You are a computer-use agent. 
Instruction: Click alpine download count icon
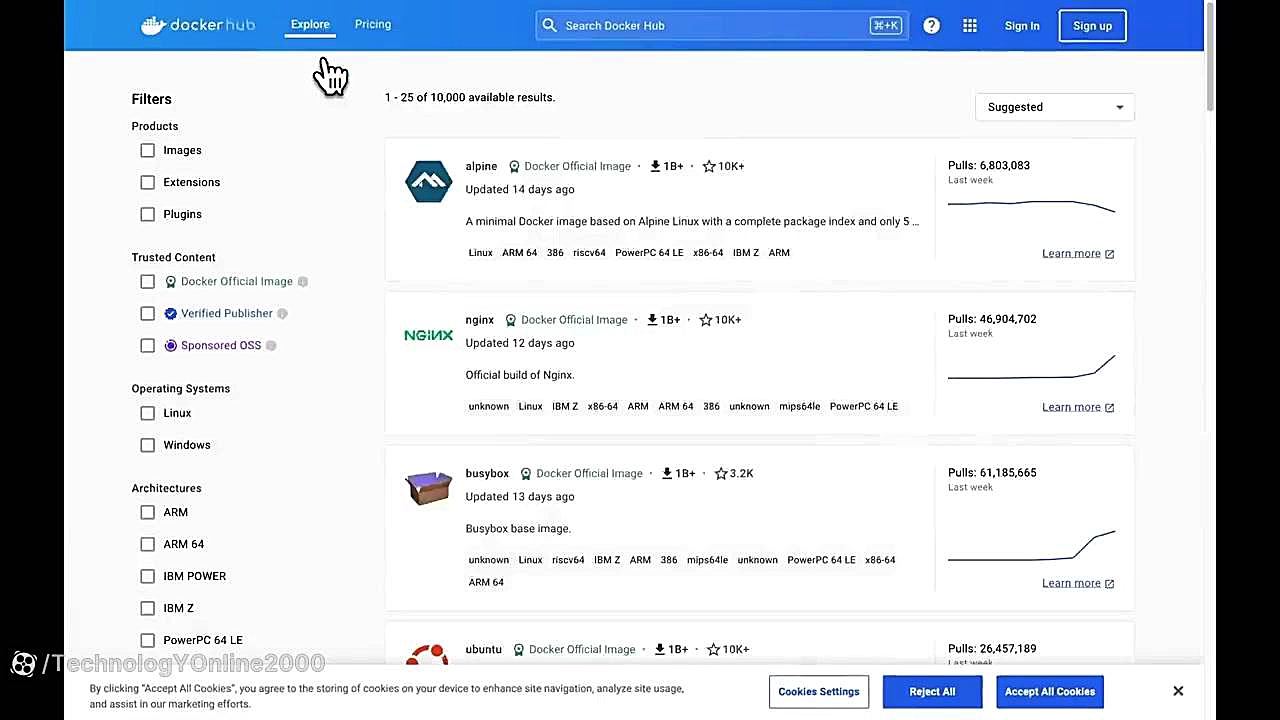click(655, 166)
